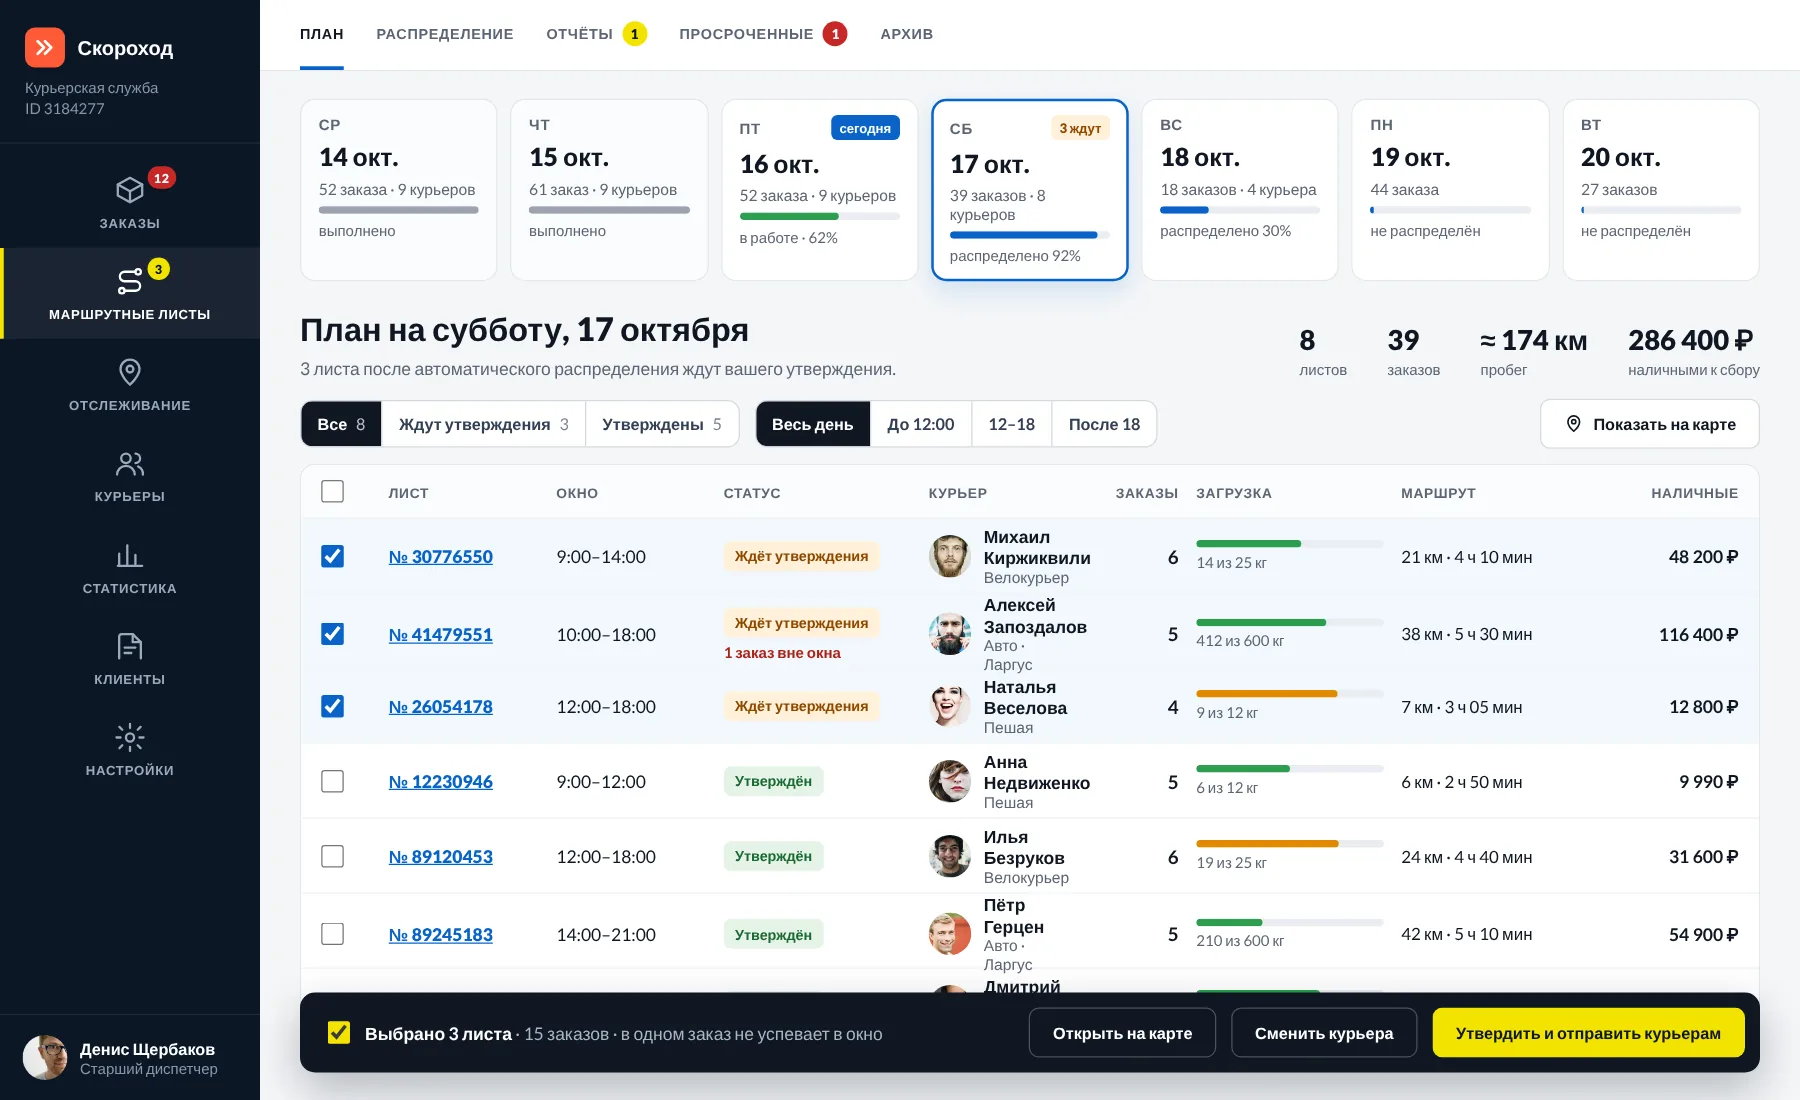Uncheck sheet № 26054178 checkbox
The height and width of the screenshot is (1100, 1800).
tap(333, 706)
